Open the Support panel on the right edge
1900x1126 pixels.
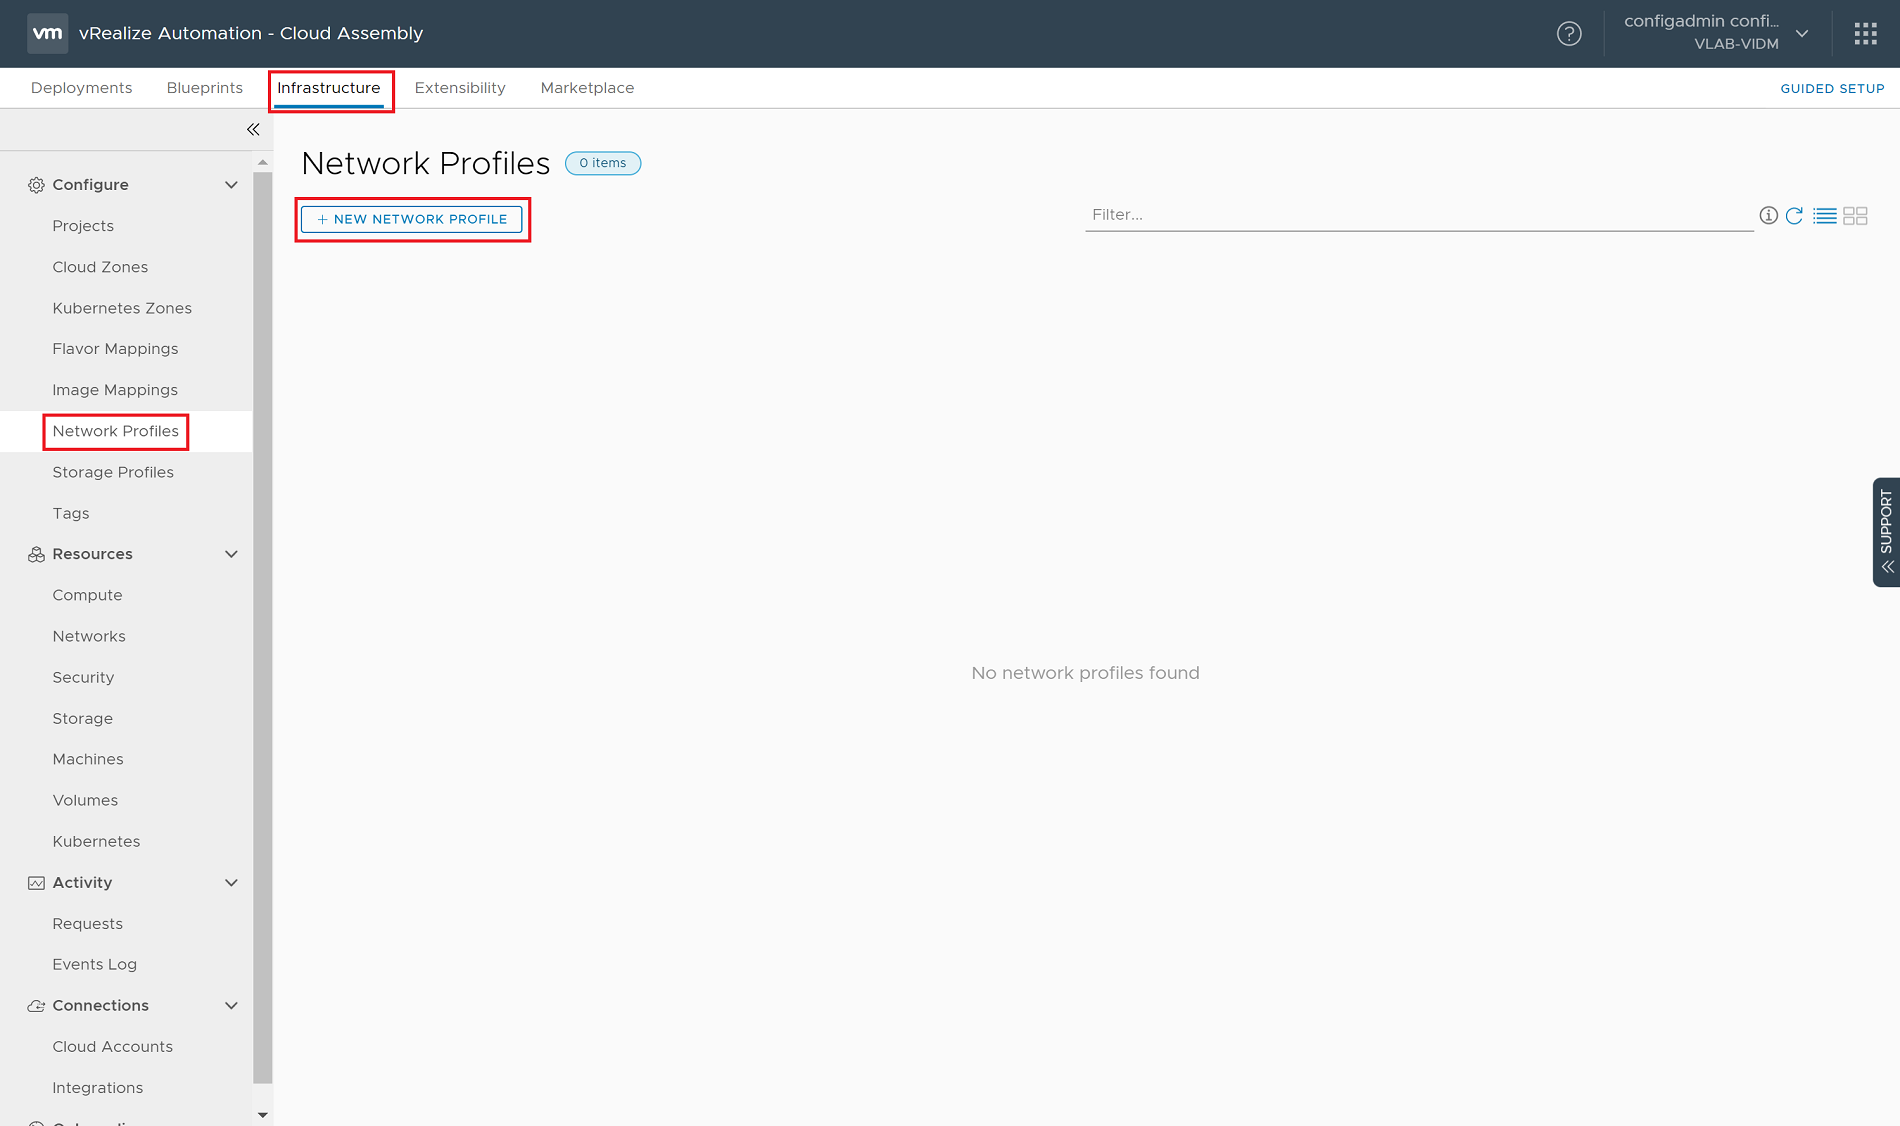pyautogui.click(x=1886, y=532)
